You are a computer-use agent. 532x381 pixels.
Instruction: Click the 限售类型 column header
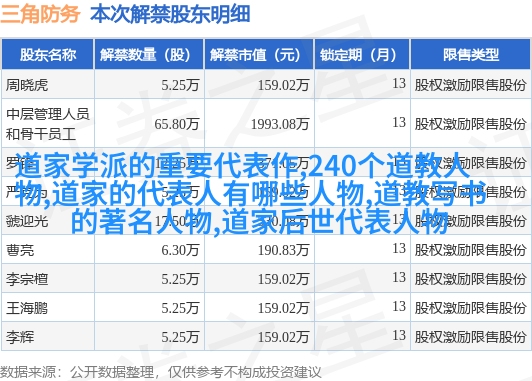(x=470, y=54)
